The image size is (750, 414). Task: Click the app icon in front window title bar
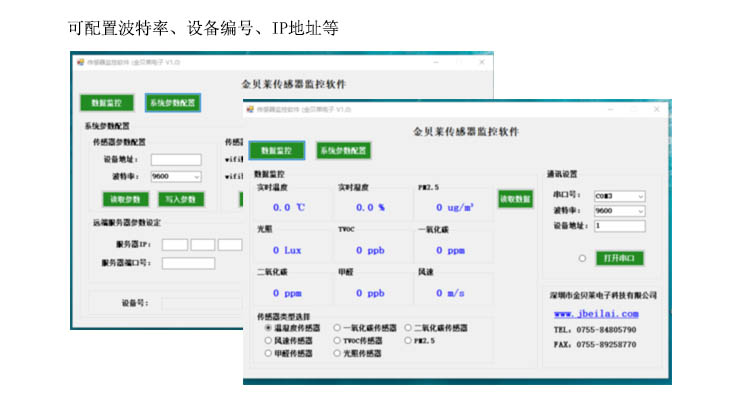click(x=251, y=108)
